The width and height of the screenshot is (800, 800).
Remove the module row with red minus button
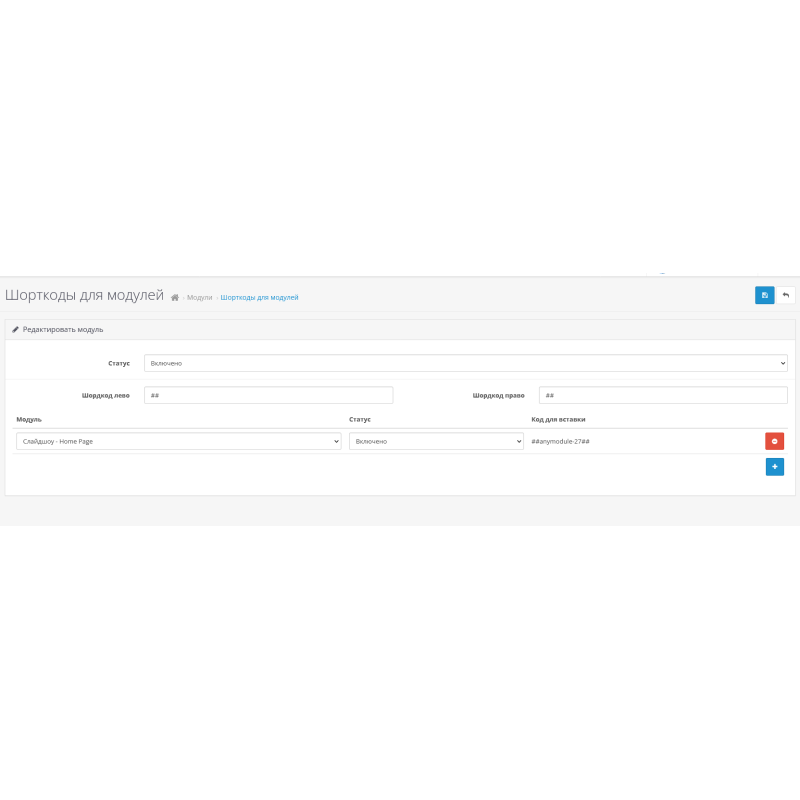tap(774, 441)
